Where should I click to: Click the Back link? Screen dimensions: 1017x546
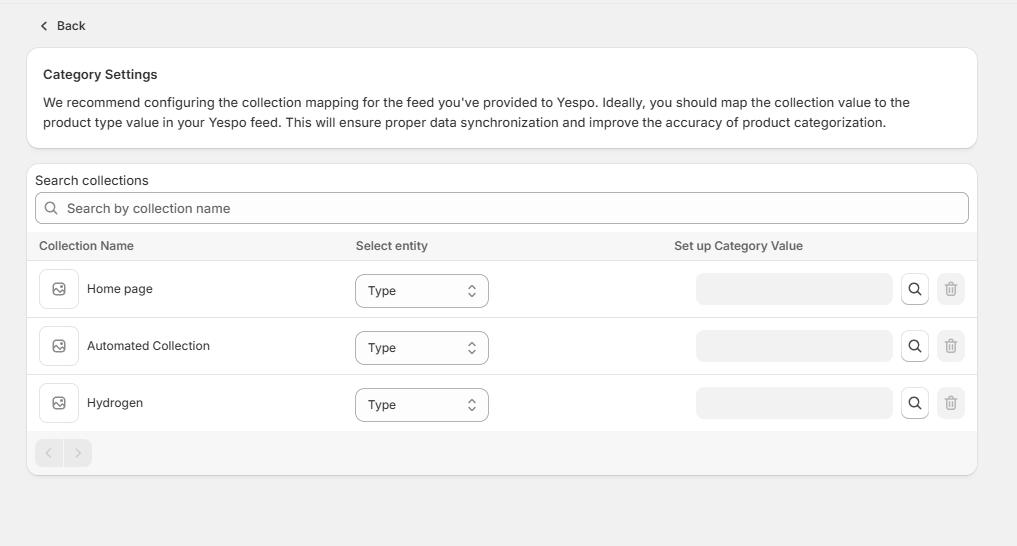(62, 26)
